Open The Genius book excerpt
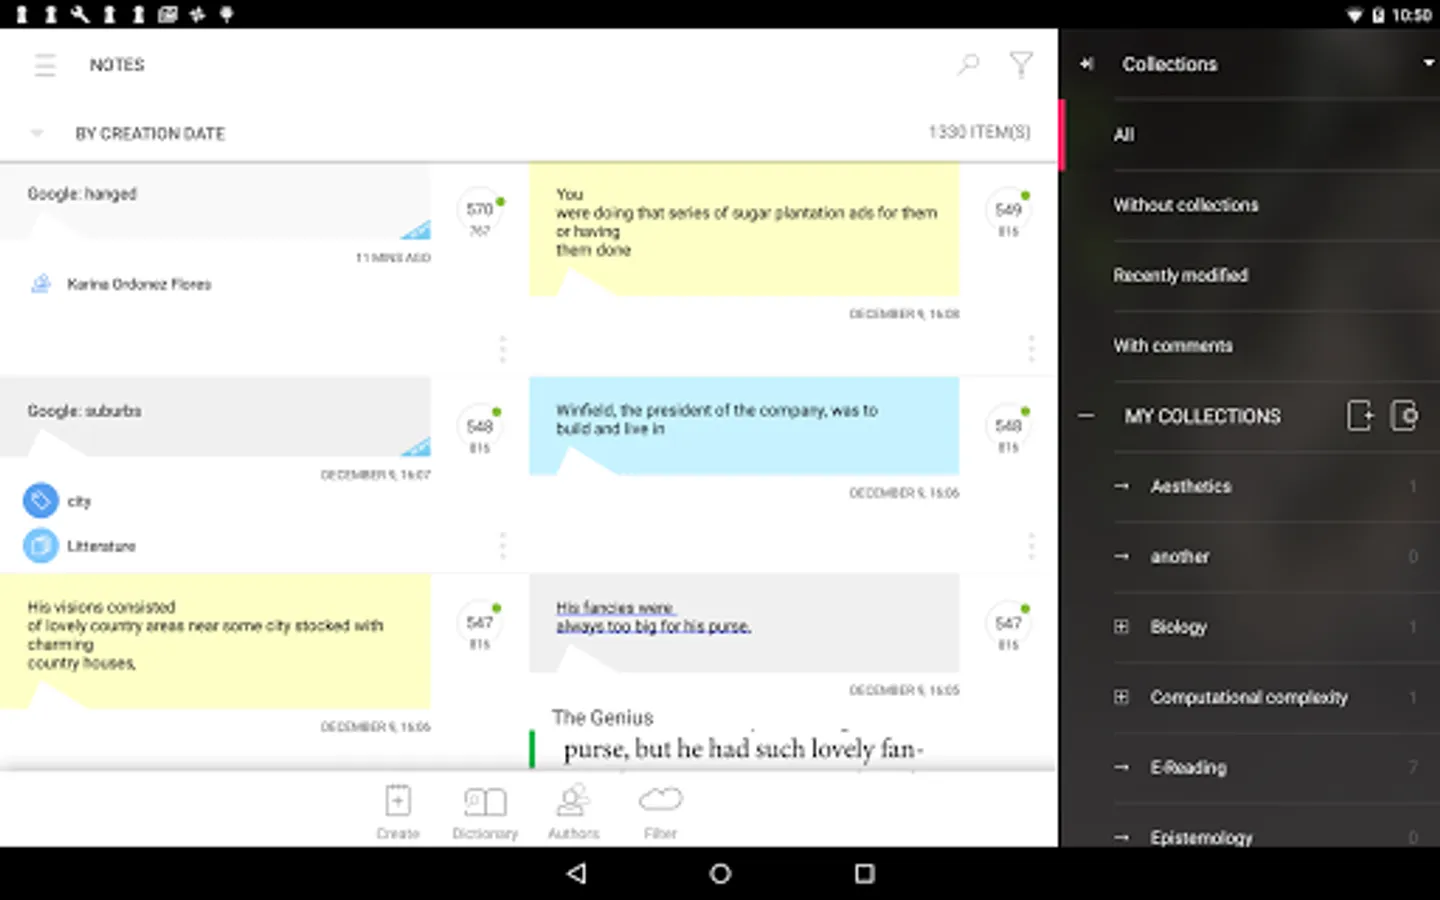The height and width of the screenshot is (900, 1440). click(740, 737)
